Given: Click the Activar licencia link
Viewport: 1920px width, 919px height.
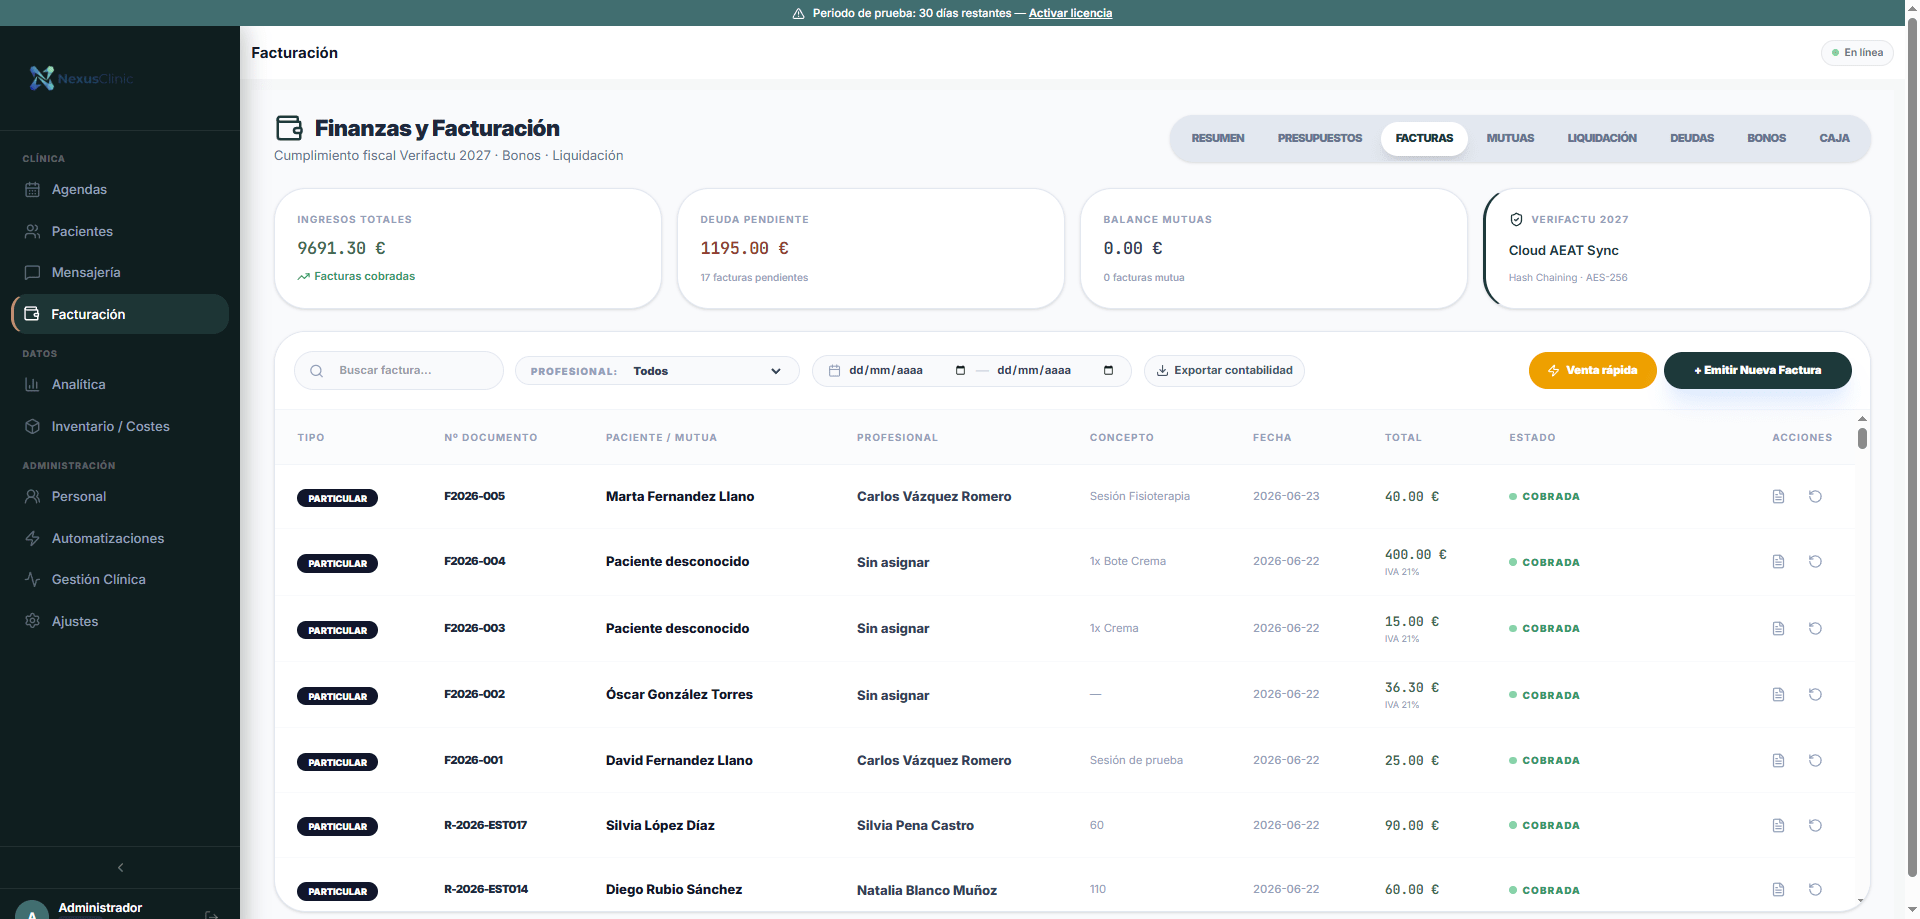Looking at the screenshot, I should point(1070,13).
